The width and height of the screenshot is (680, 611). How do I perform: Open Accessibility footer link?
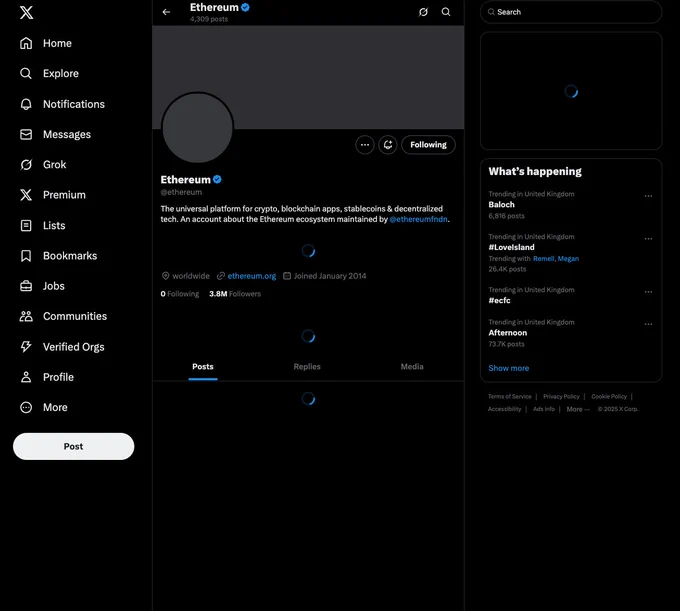[x=504, y=409]
